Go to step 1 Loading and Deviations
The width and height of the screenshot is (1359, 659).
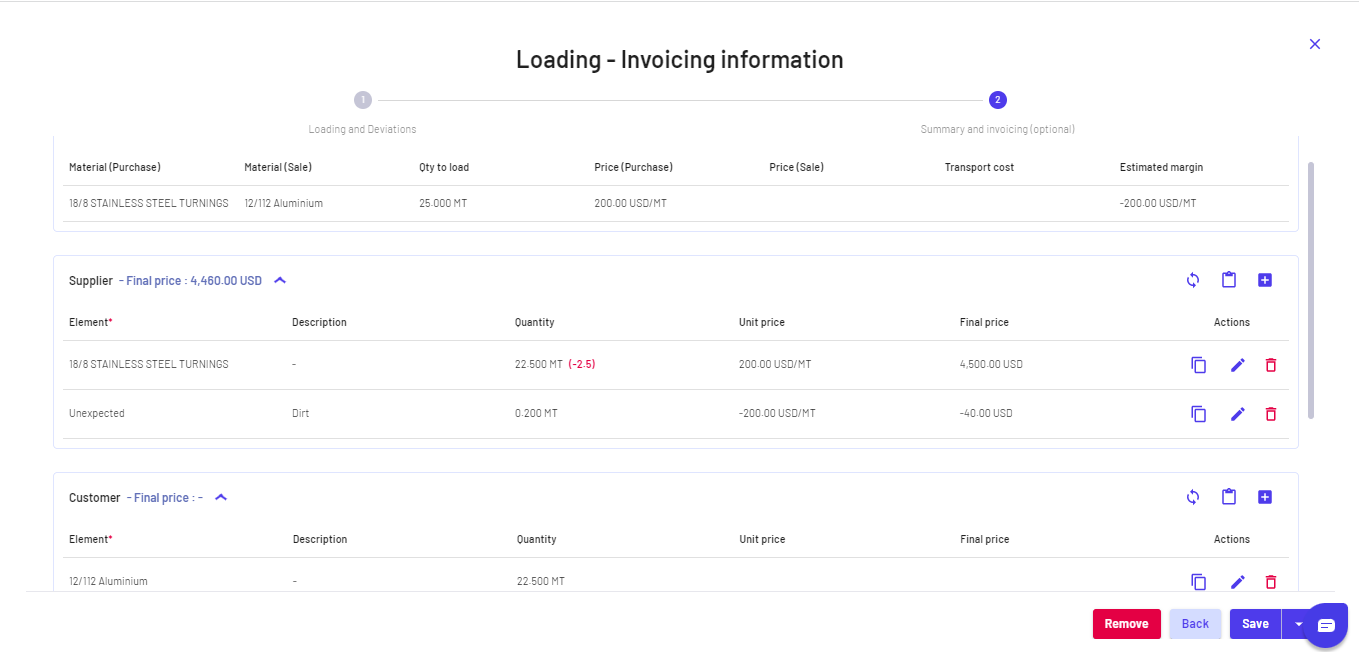tap(362, 100)
